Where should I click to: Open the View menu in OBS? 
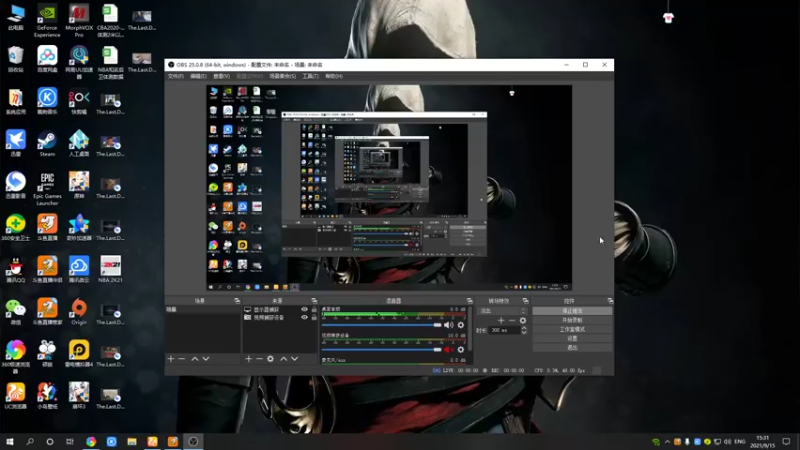[221, 76]
